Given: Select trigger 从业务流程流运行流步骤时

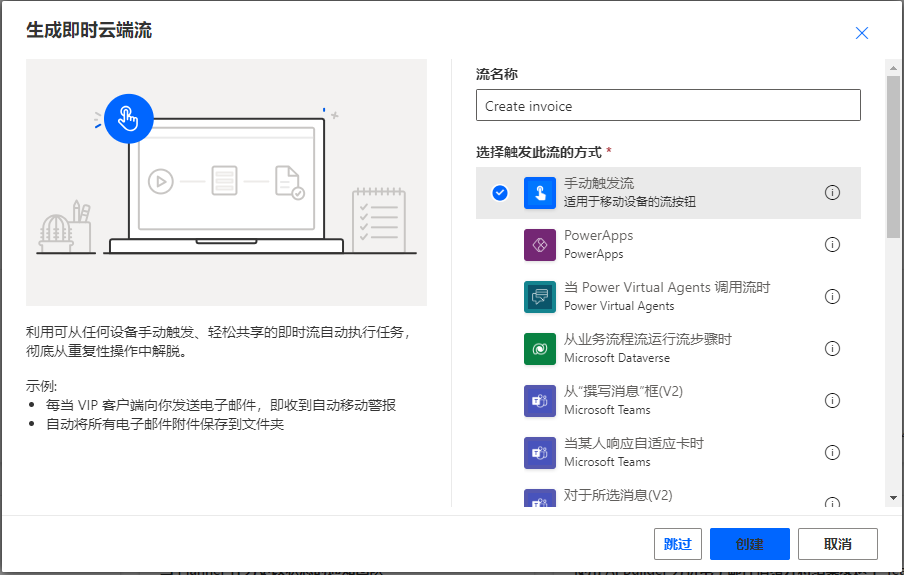Looking at the screenshot, I should (x=668, y=348).
